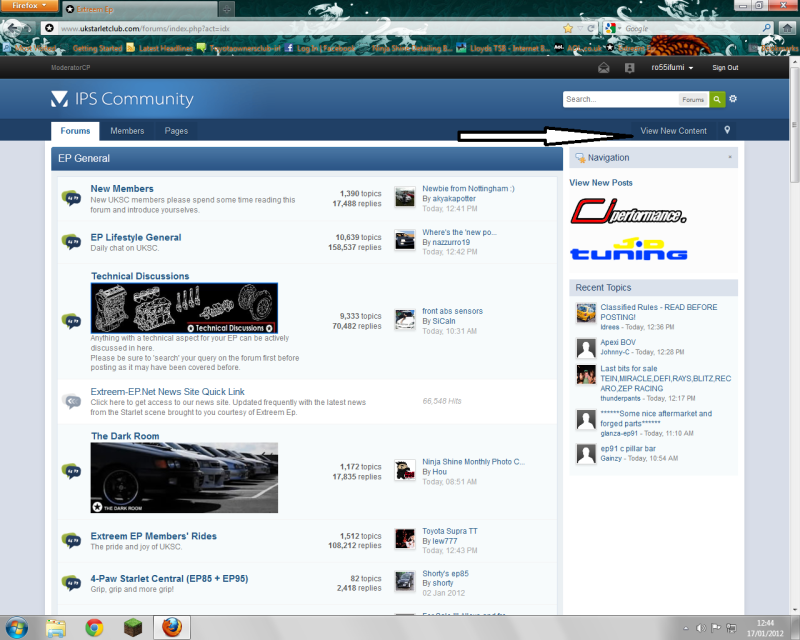Open the Forums search scope dropdown
The width and height of the screenshot is (800, 640).
[x=693, y=100]
